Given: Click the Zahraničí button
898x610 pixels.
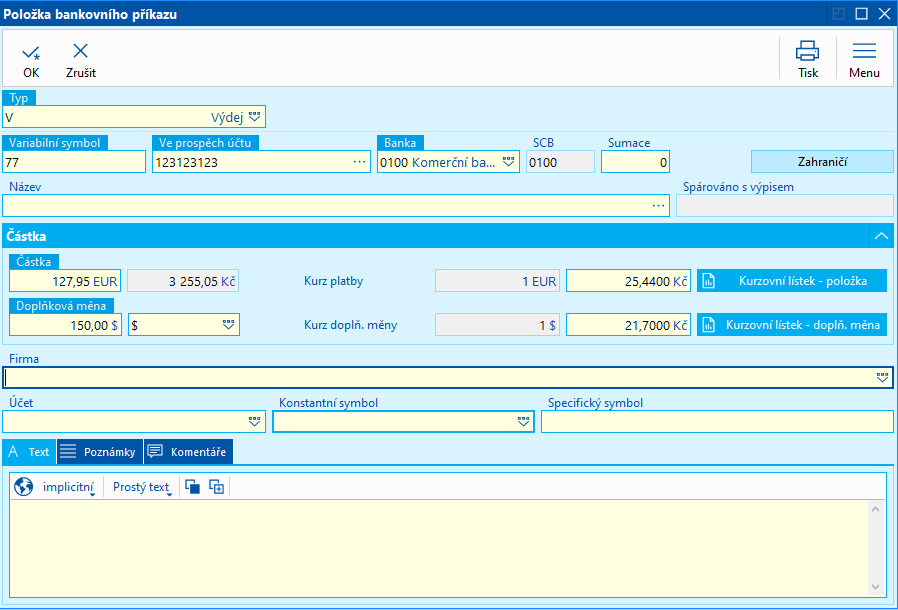Looking at the screenshot, I should [x=822, y=162].
